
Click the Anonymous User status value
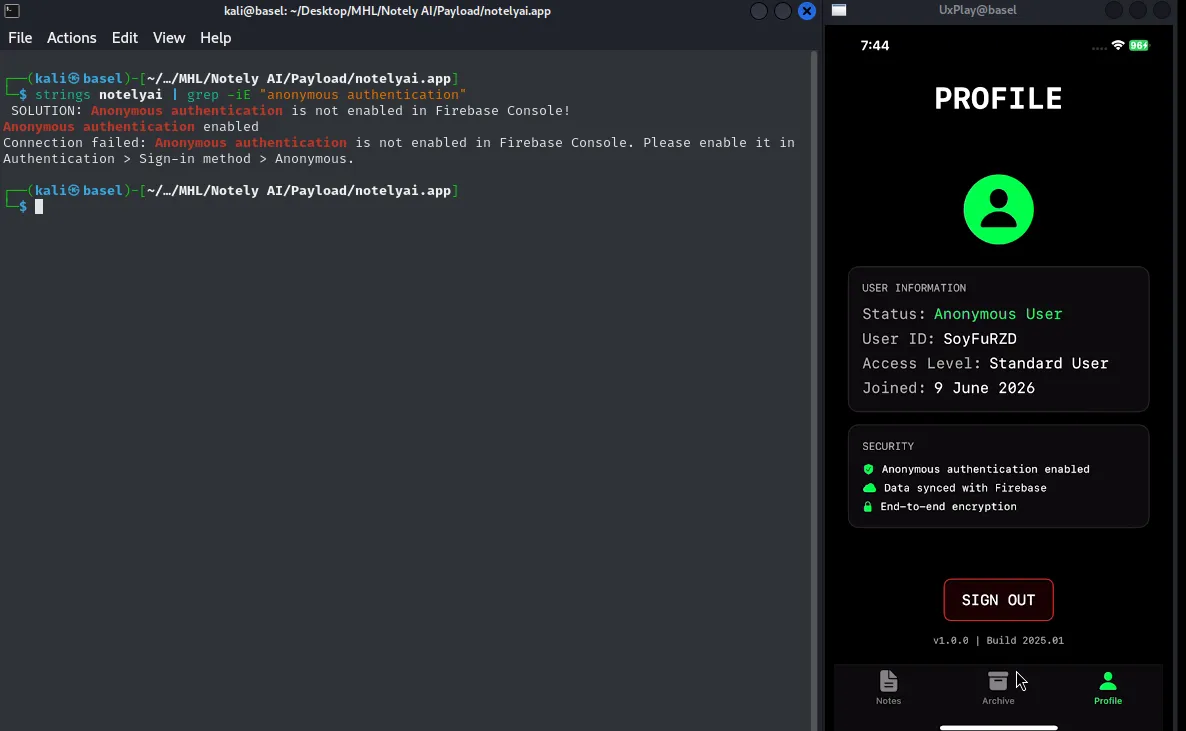998,314
